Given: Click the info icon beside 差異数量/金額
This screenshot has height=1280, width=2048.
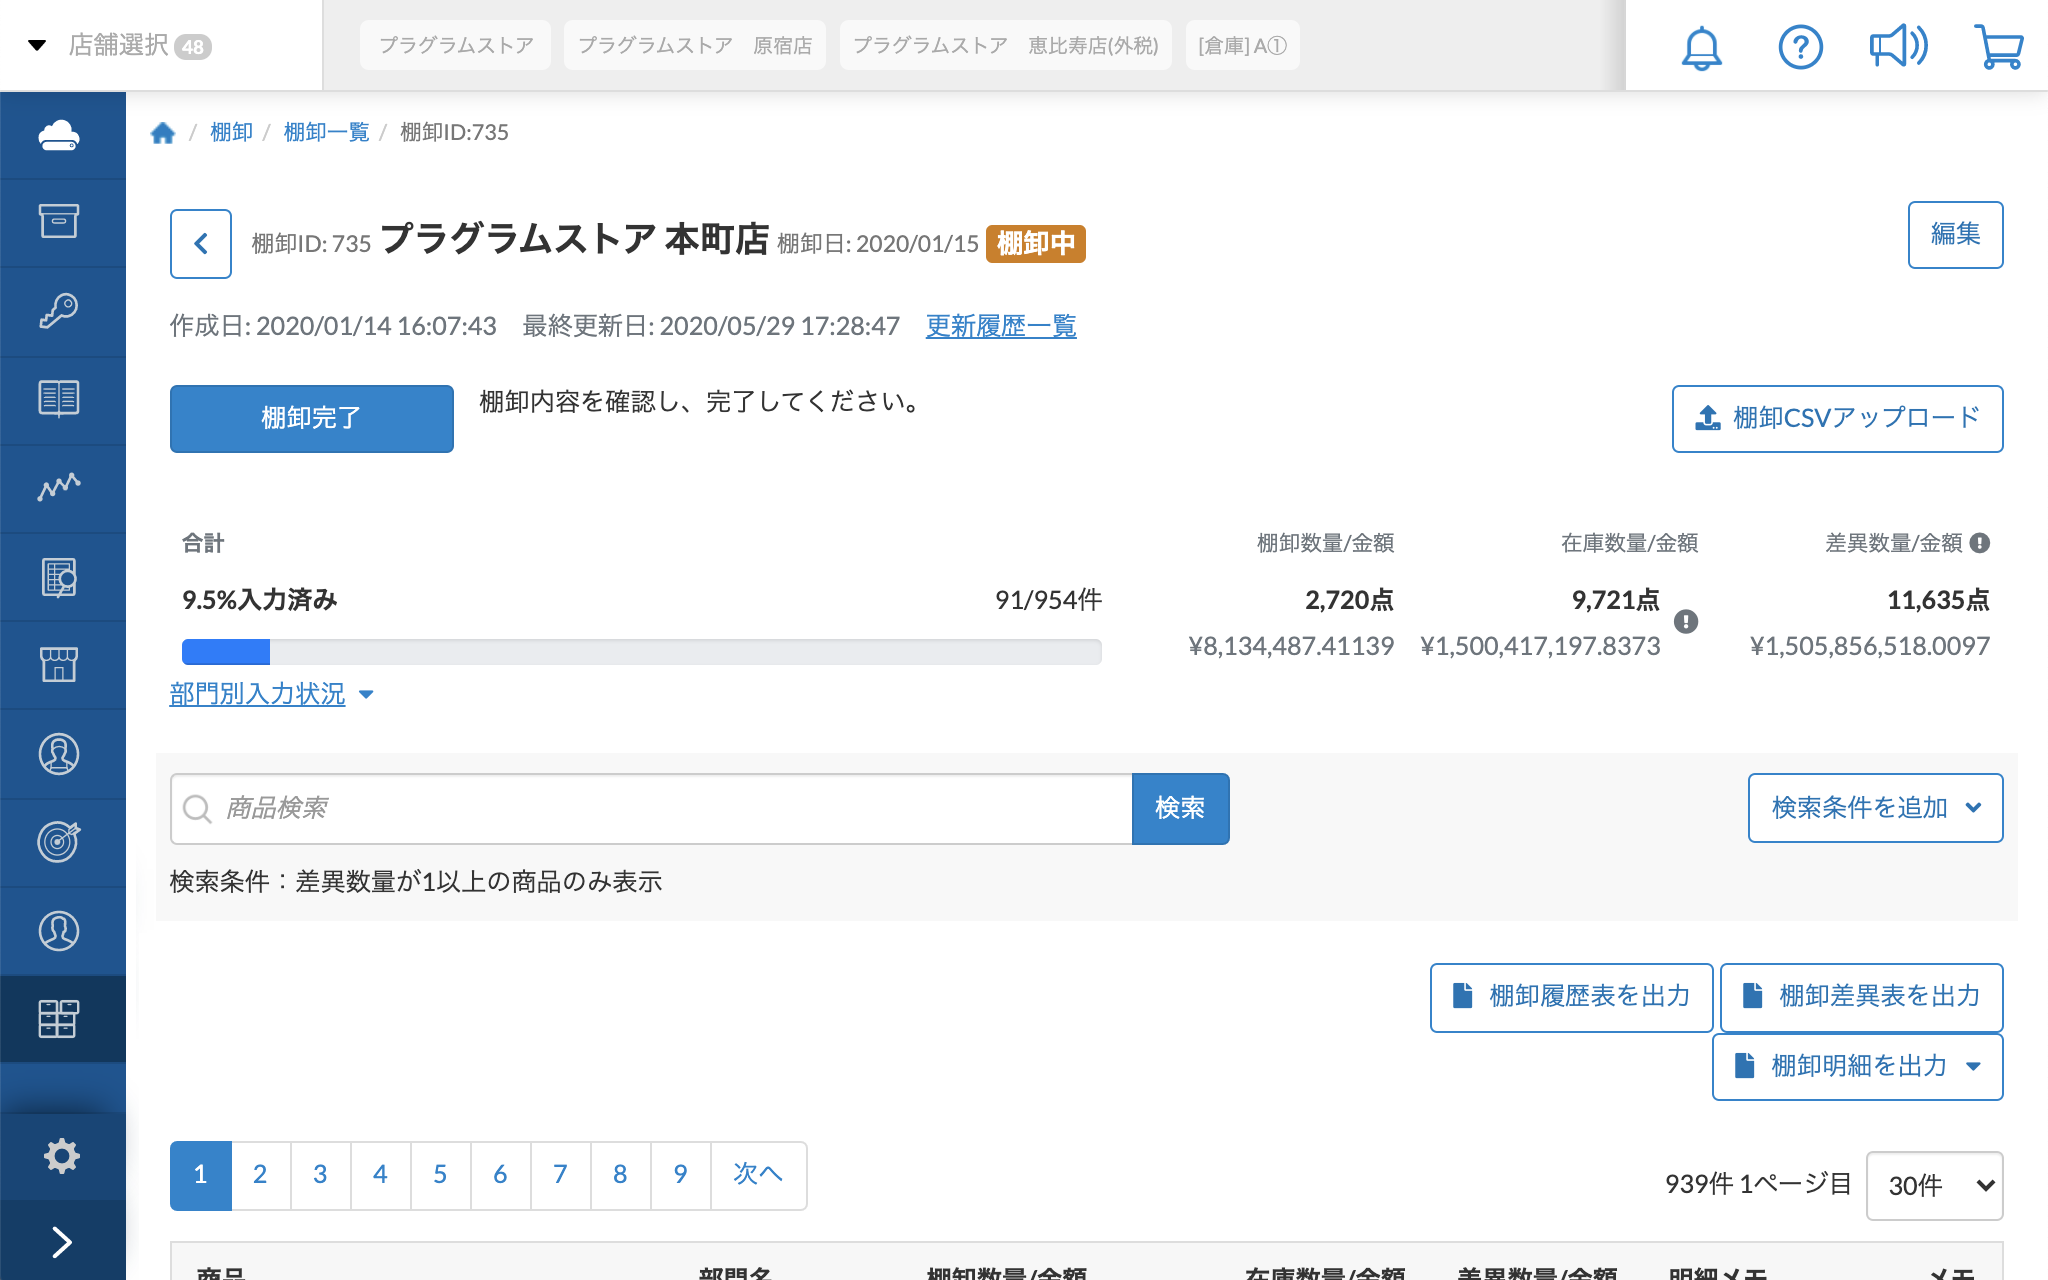Looking at the screenshot, I should (1980, 543).
